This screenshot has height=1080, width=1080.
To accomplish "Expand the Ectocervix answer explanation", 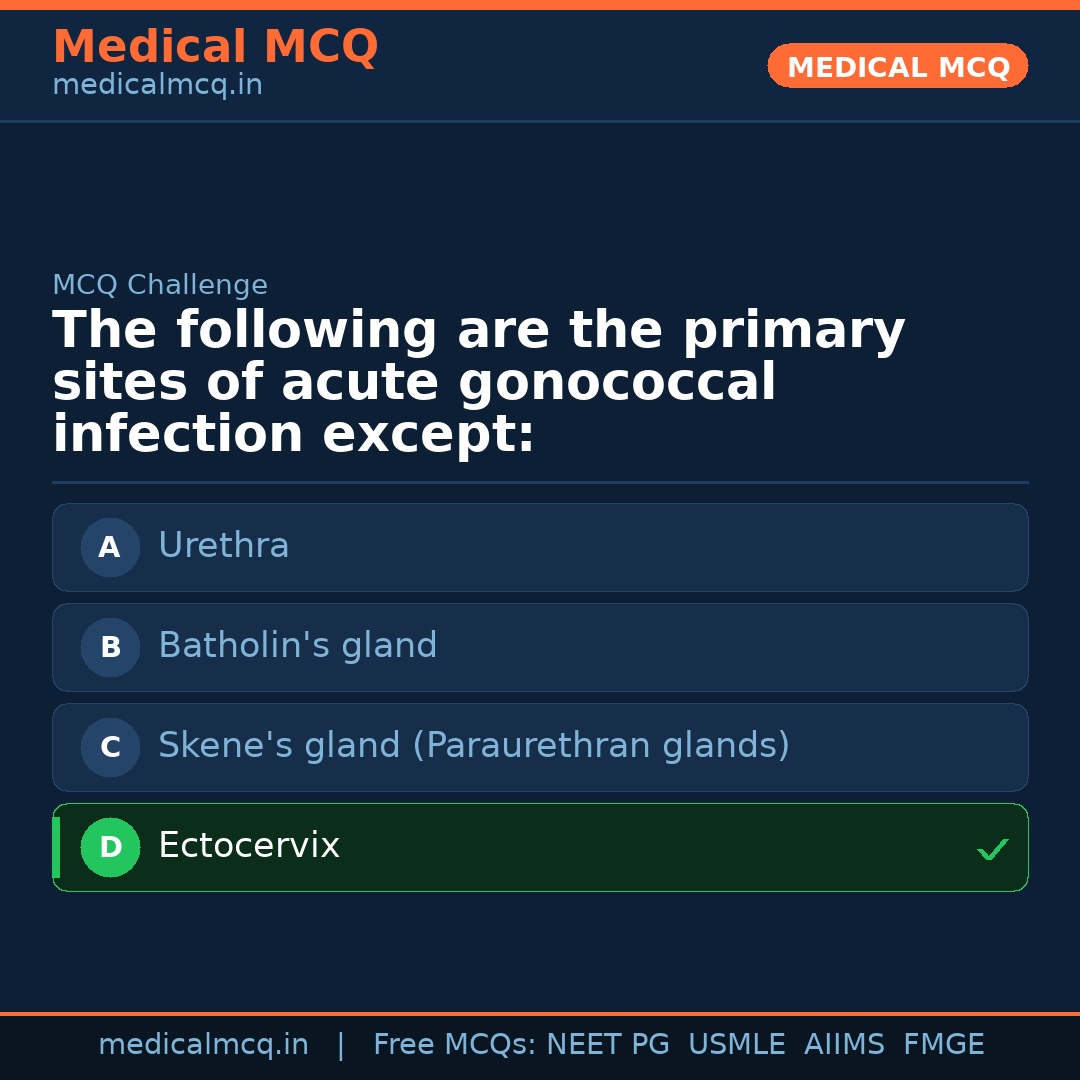I will click(540, 847).
